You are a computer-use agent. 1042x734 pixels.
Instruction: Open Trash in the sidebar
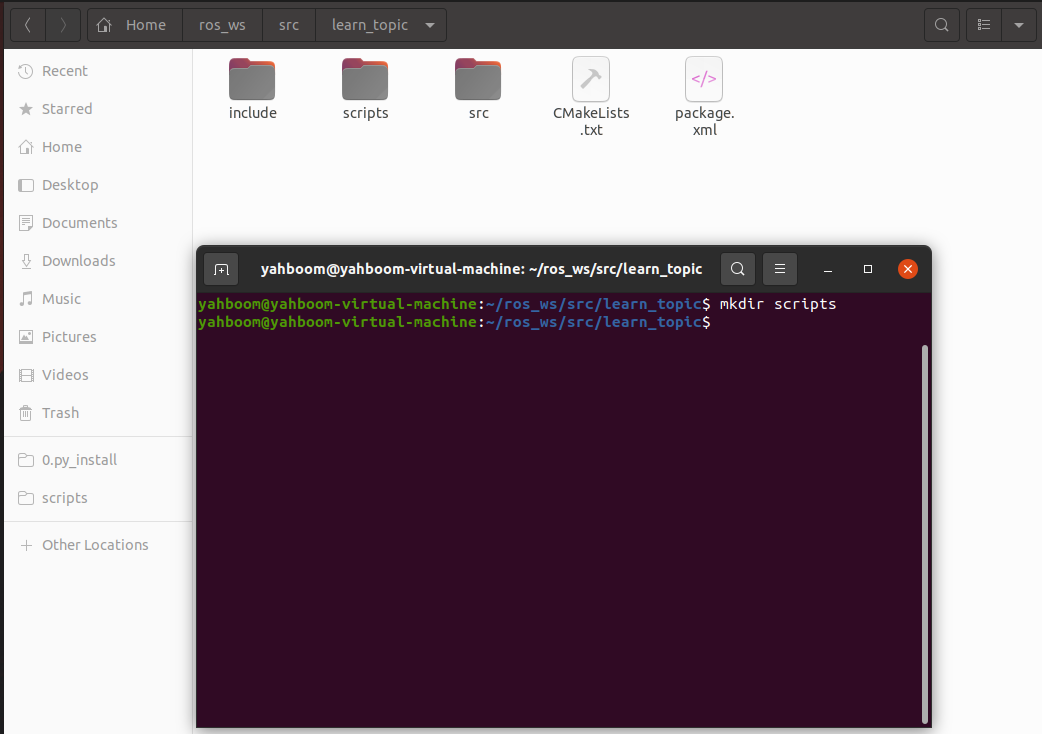(x=98, y=413)
